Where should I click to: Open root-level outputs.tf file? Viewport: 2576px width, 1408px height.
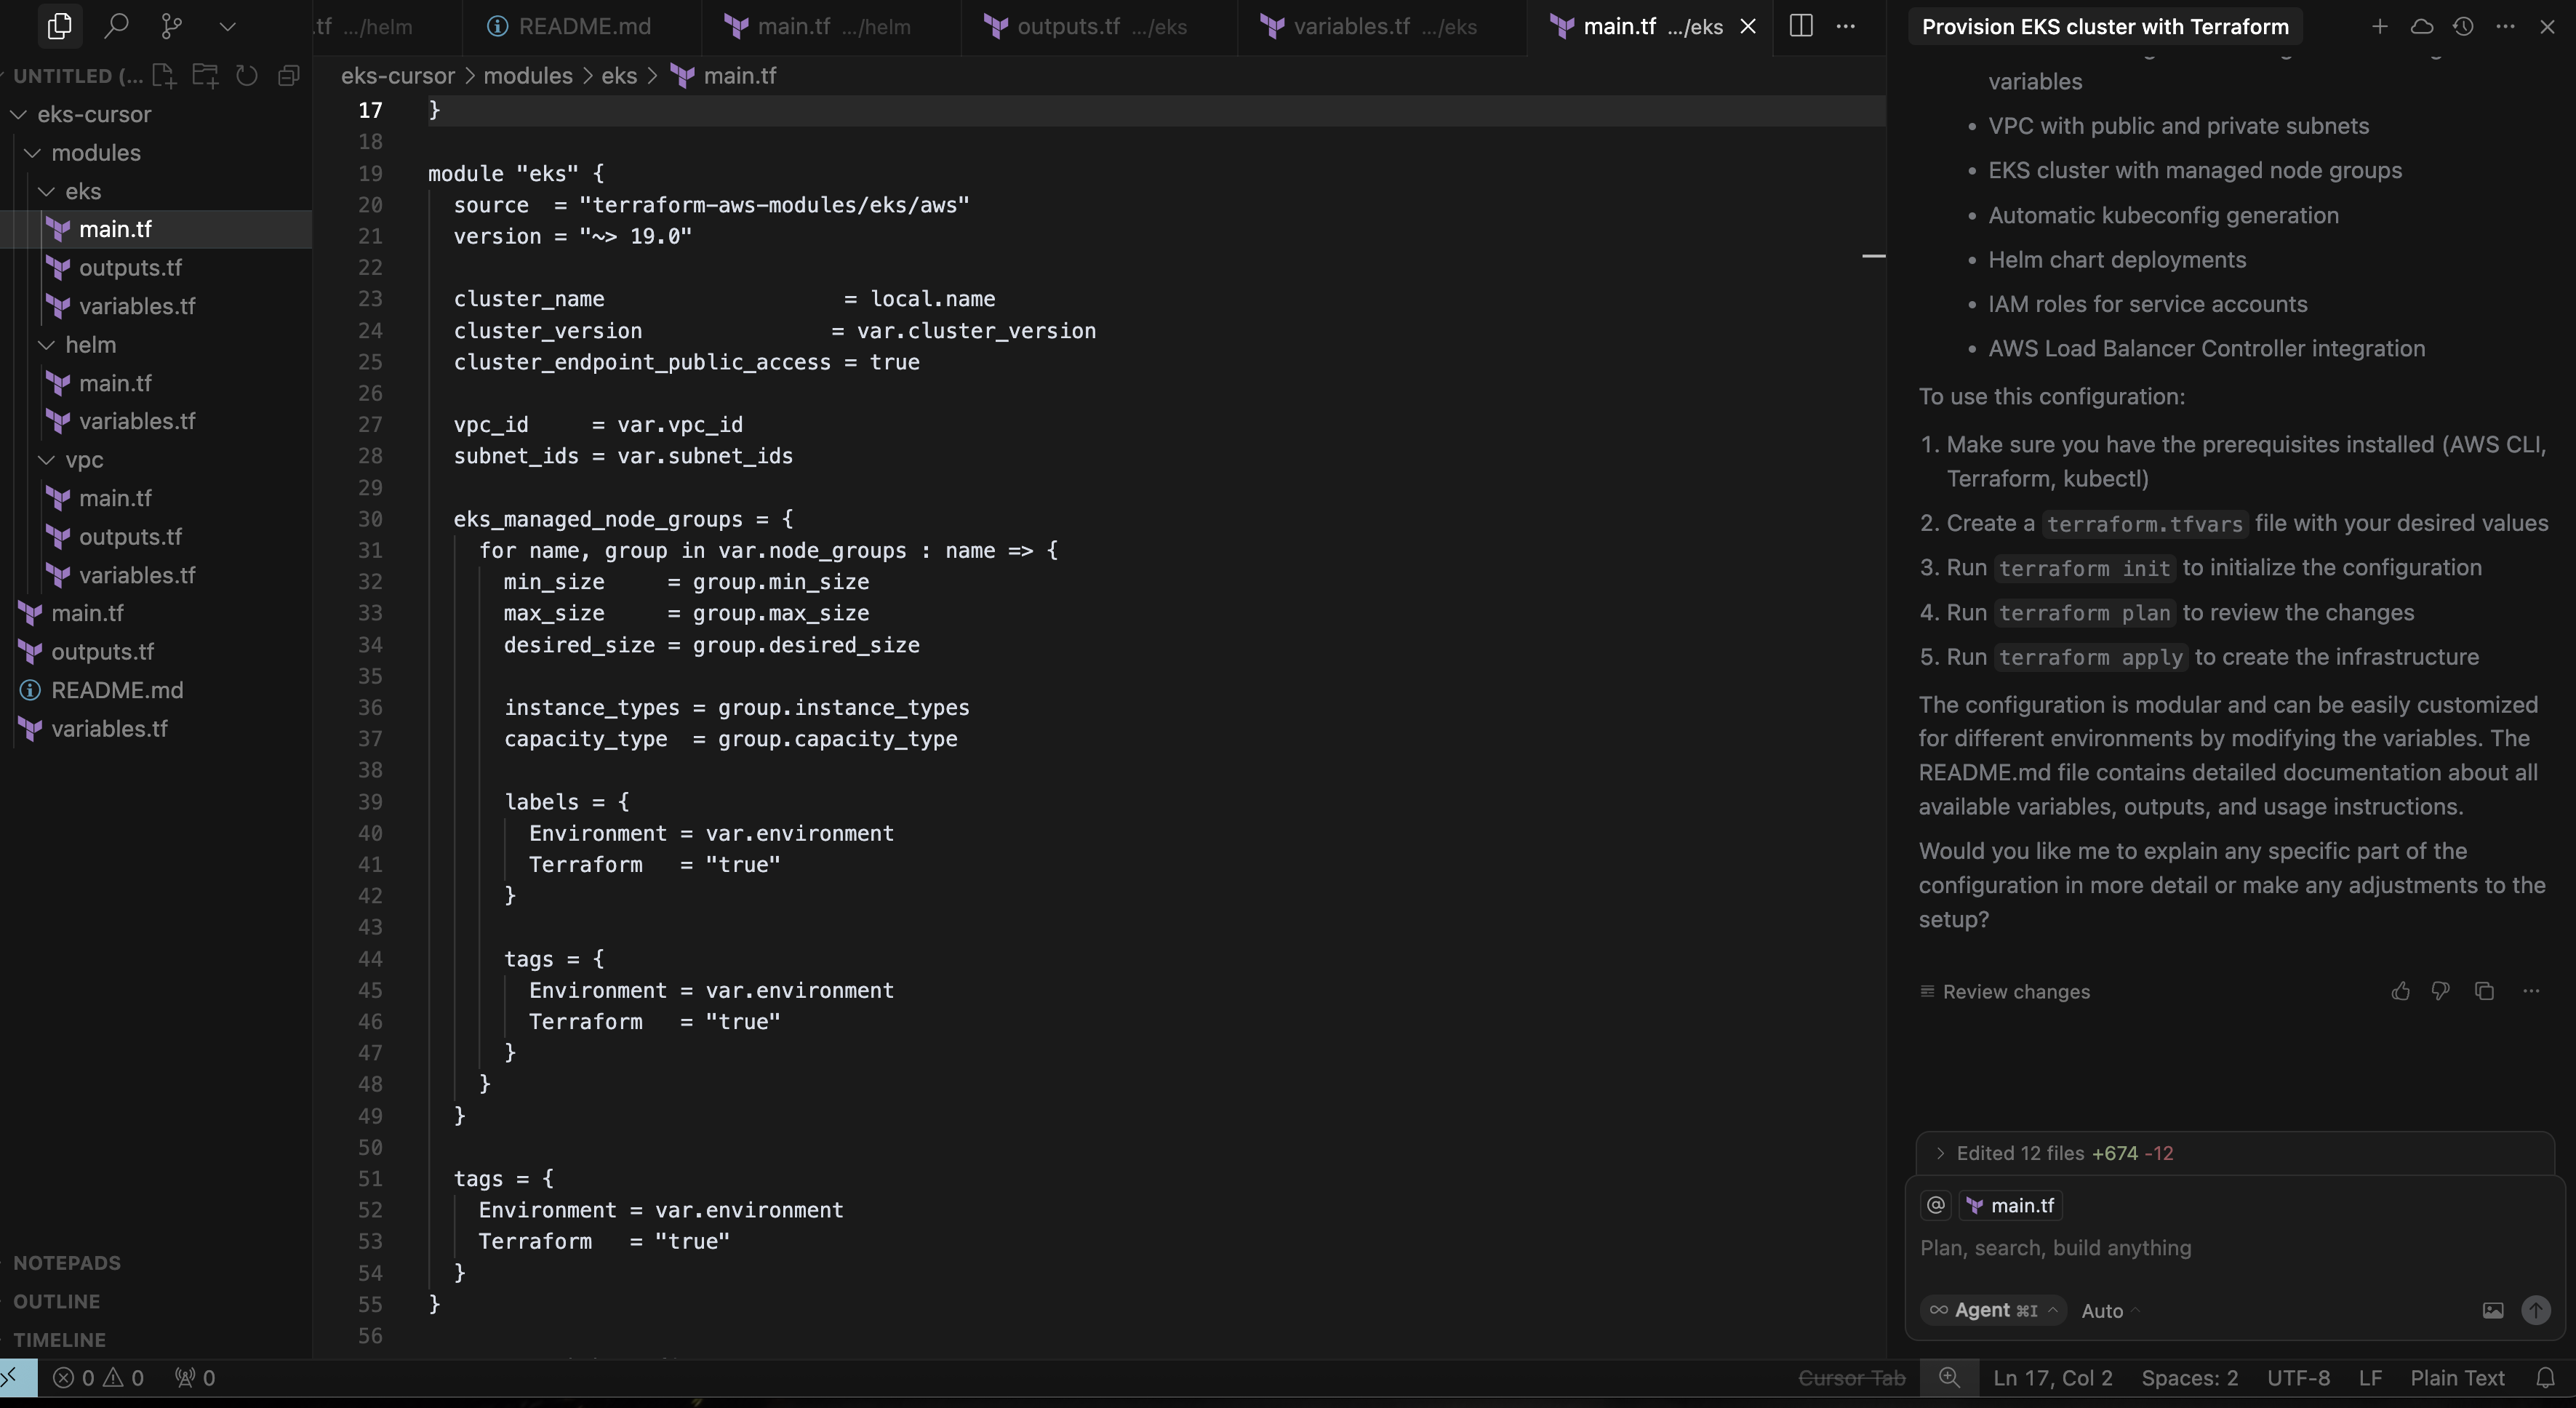pos(102,652)
